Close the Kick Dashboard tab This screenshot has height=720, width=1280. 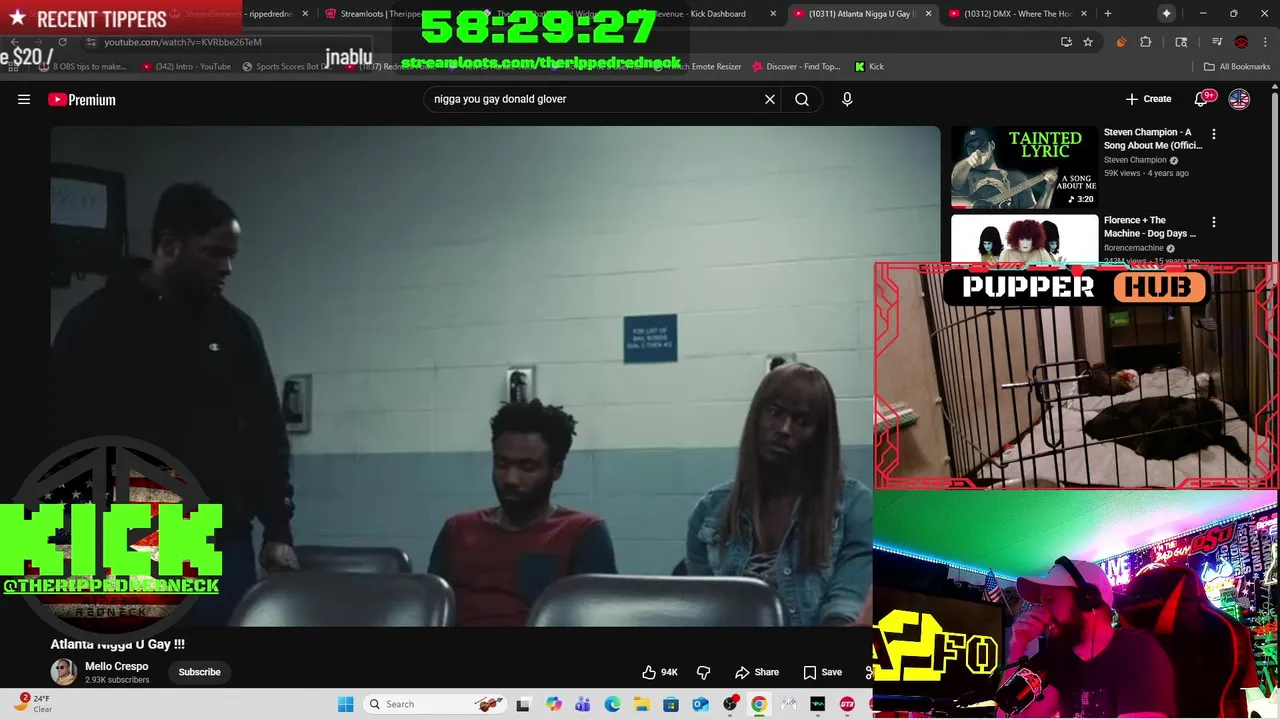coord(772,14)
